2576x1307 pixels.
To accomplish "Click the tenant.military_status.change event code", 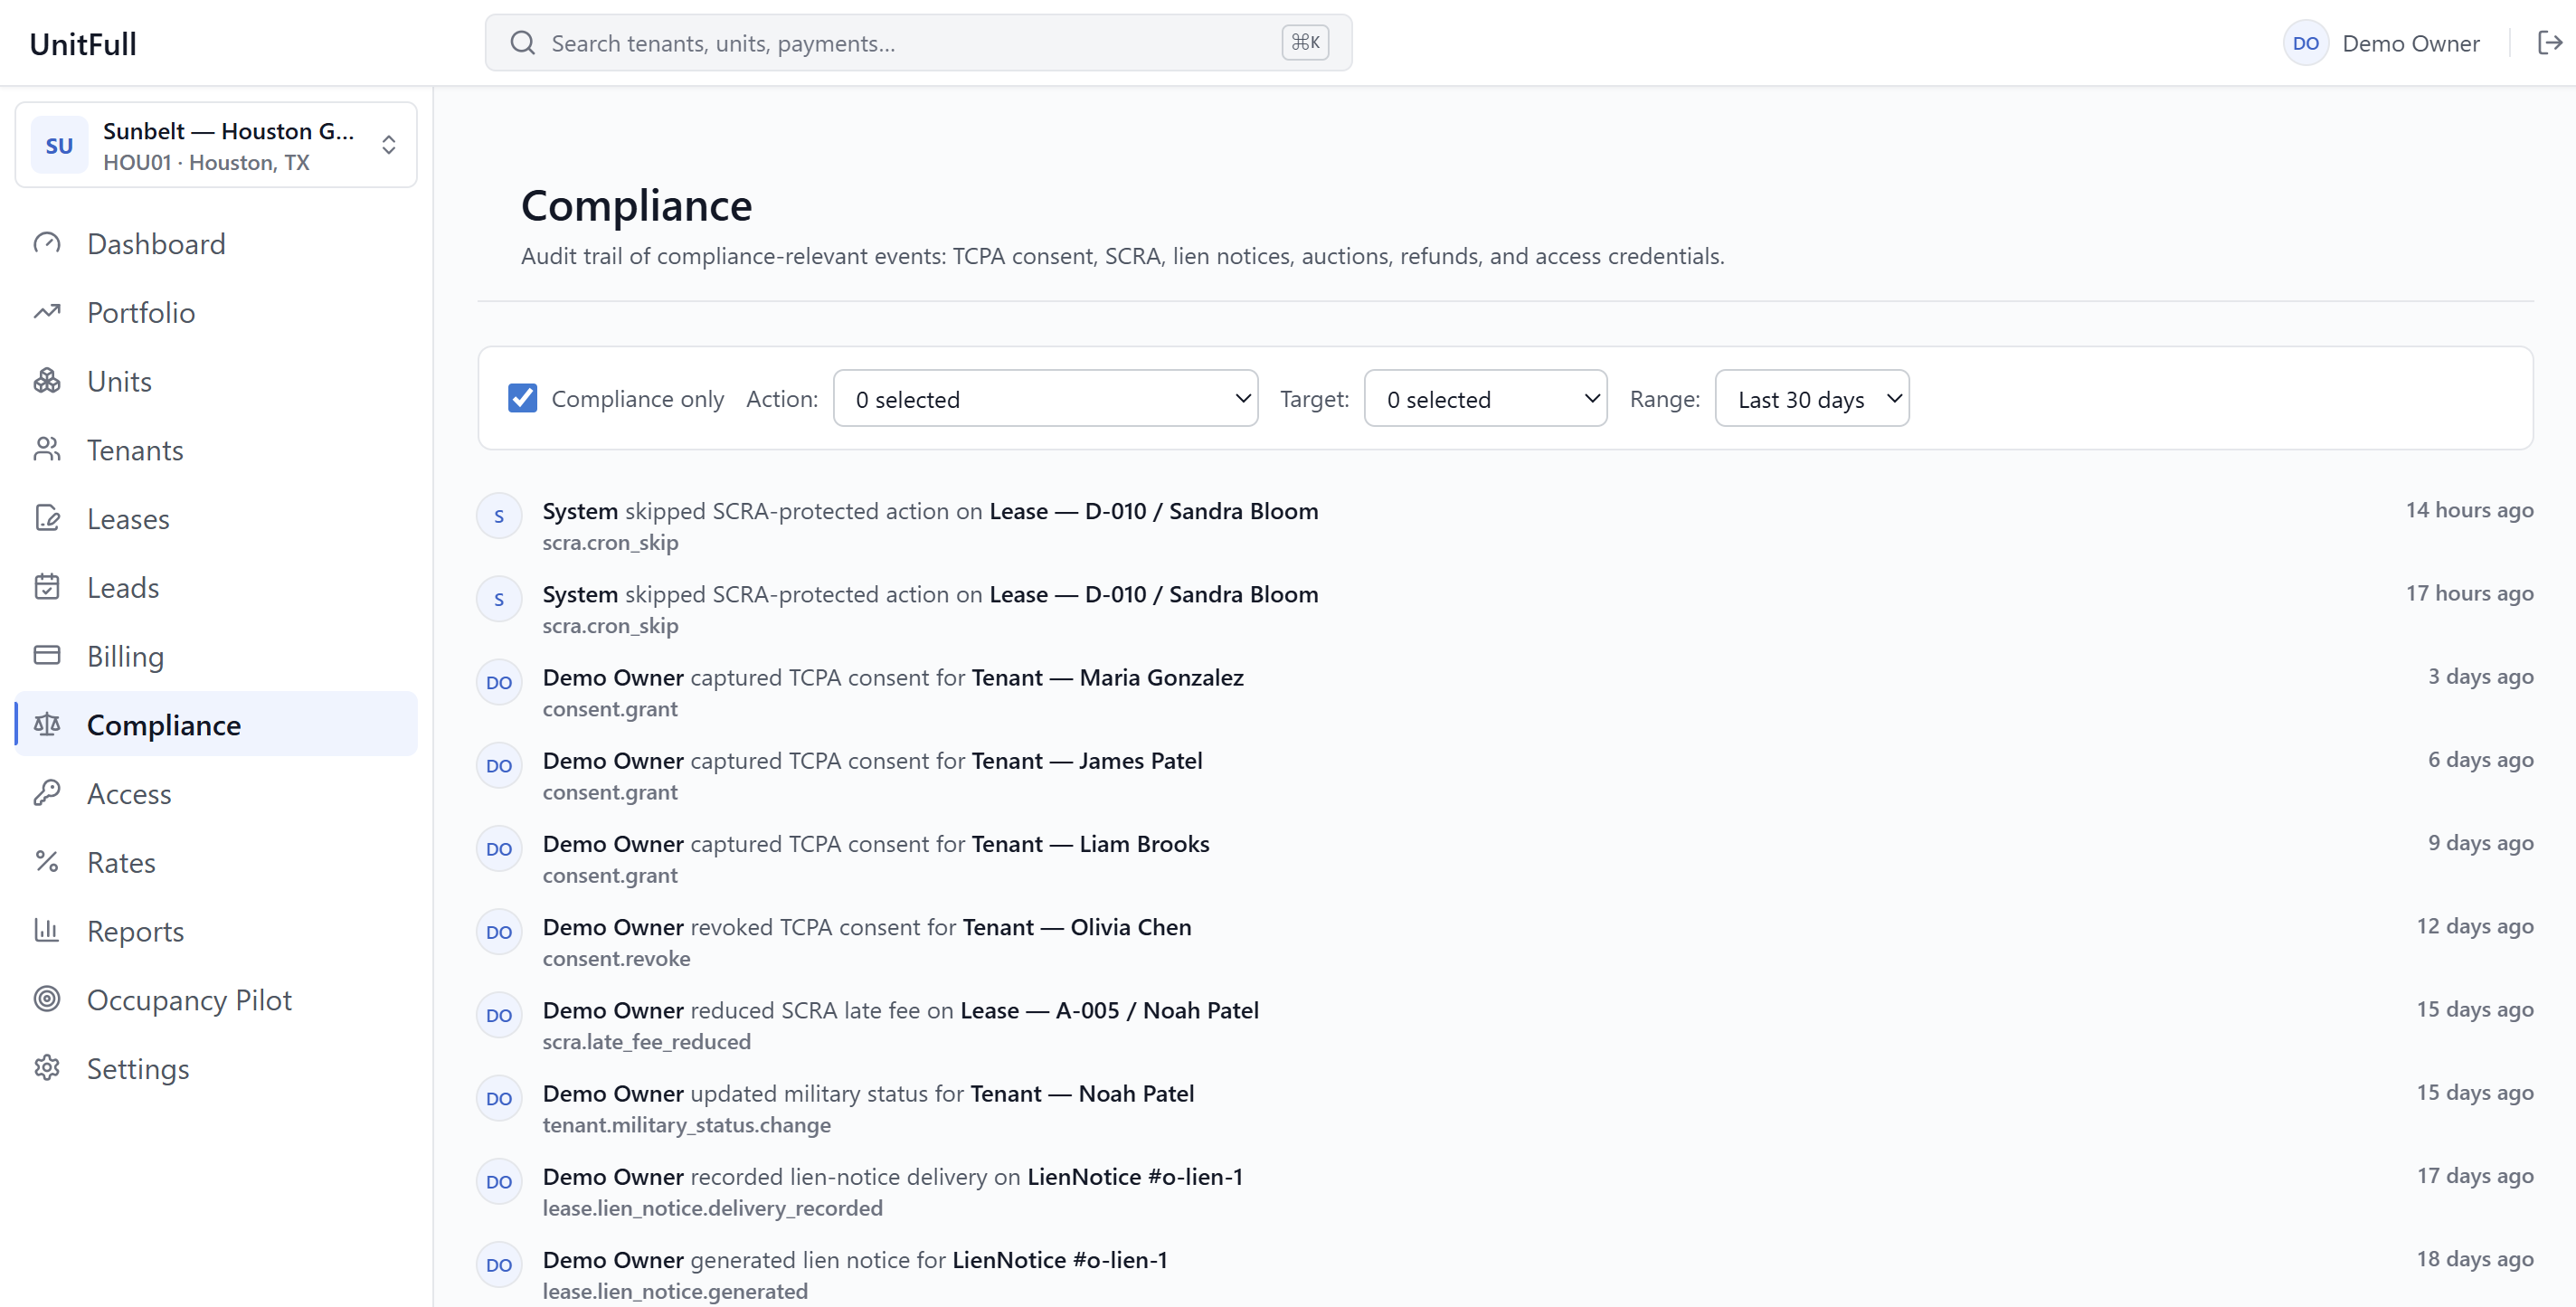I will 686,1124.
